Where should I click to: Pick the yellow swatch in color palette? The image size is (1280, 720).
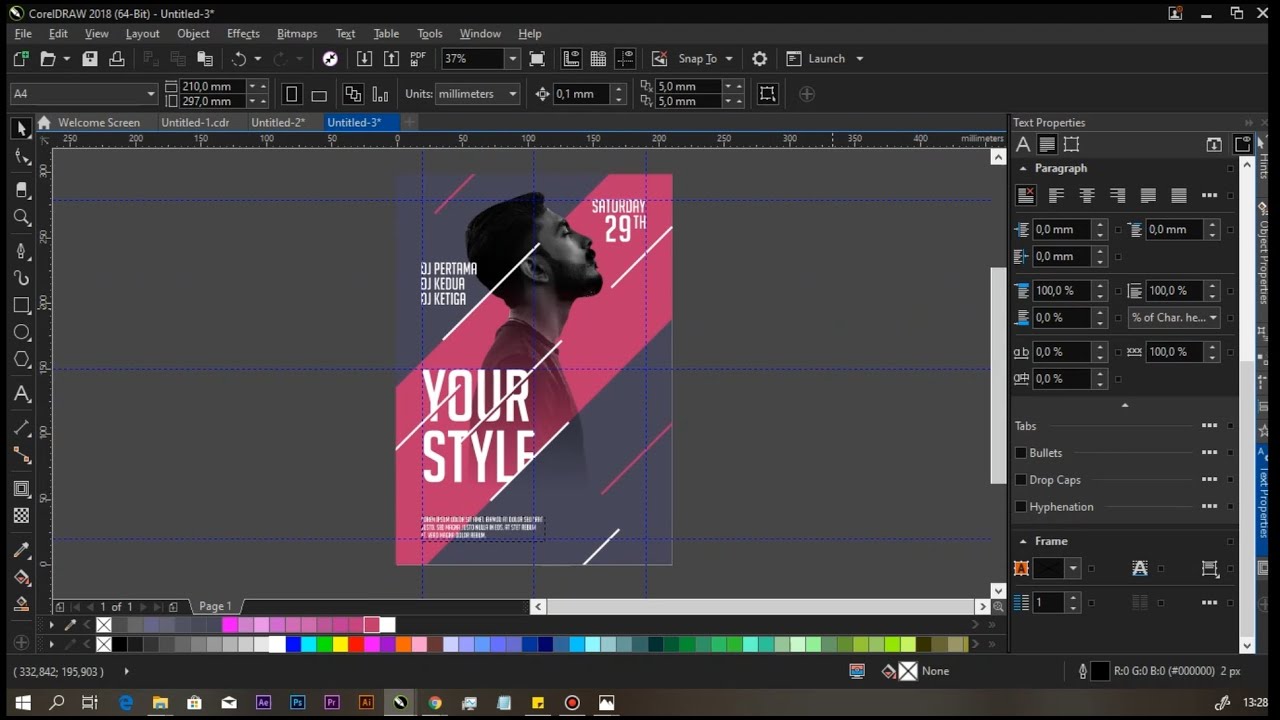click(x=340, y=645)
